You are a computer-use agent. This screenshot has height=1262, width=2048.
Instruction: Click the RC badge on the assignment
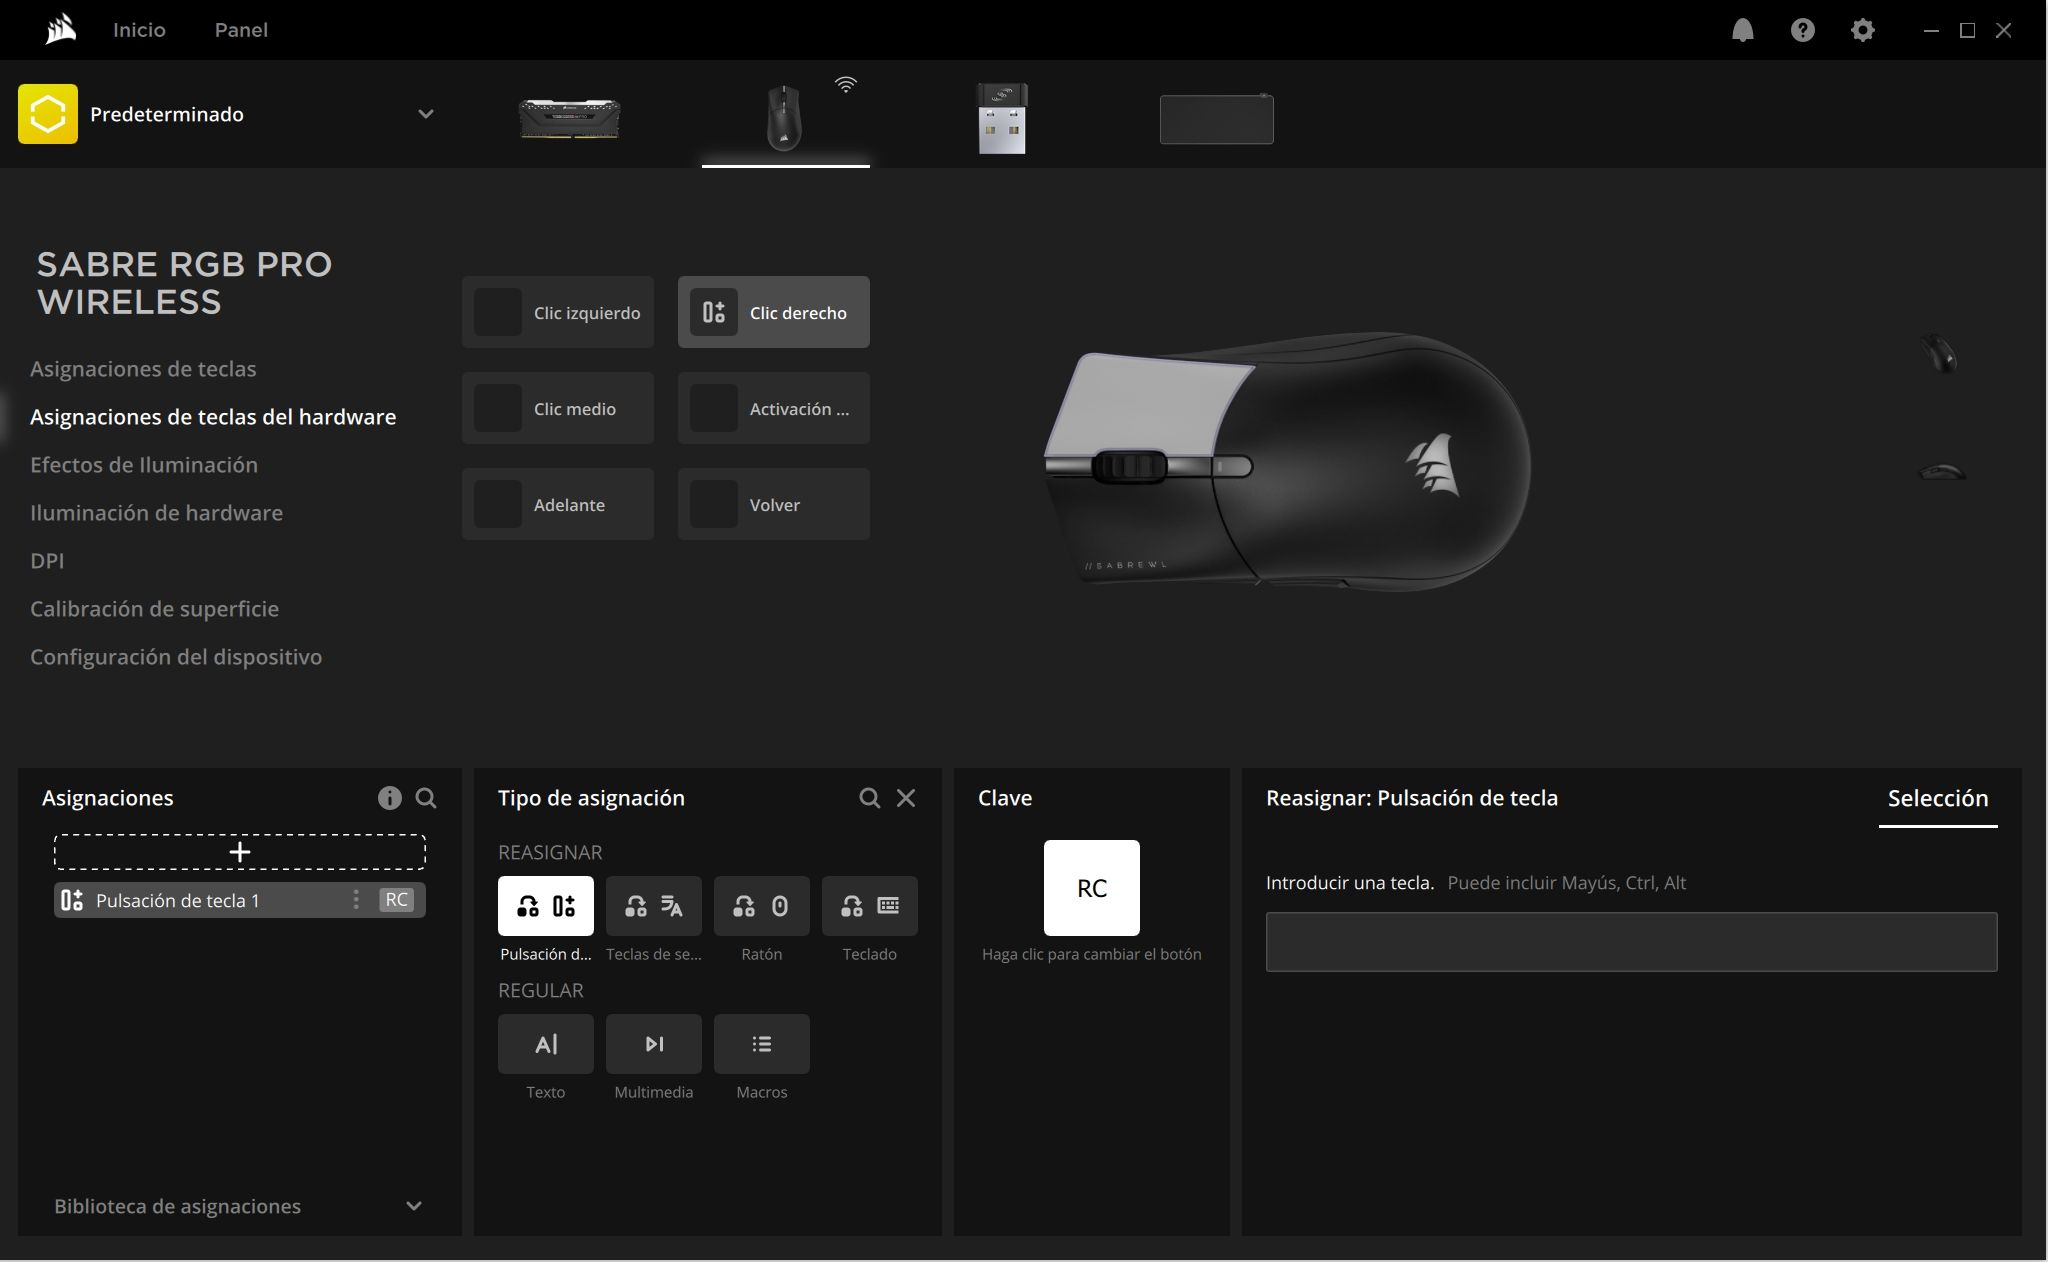(397, 900)
